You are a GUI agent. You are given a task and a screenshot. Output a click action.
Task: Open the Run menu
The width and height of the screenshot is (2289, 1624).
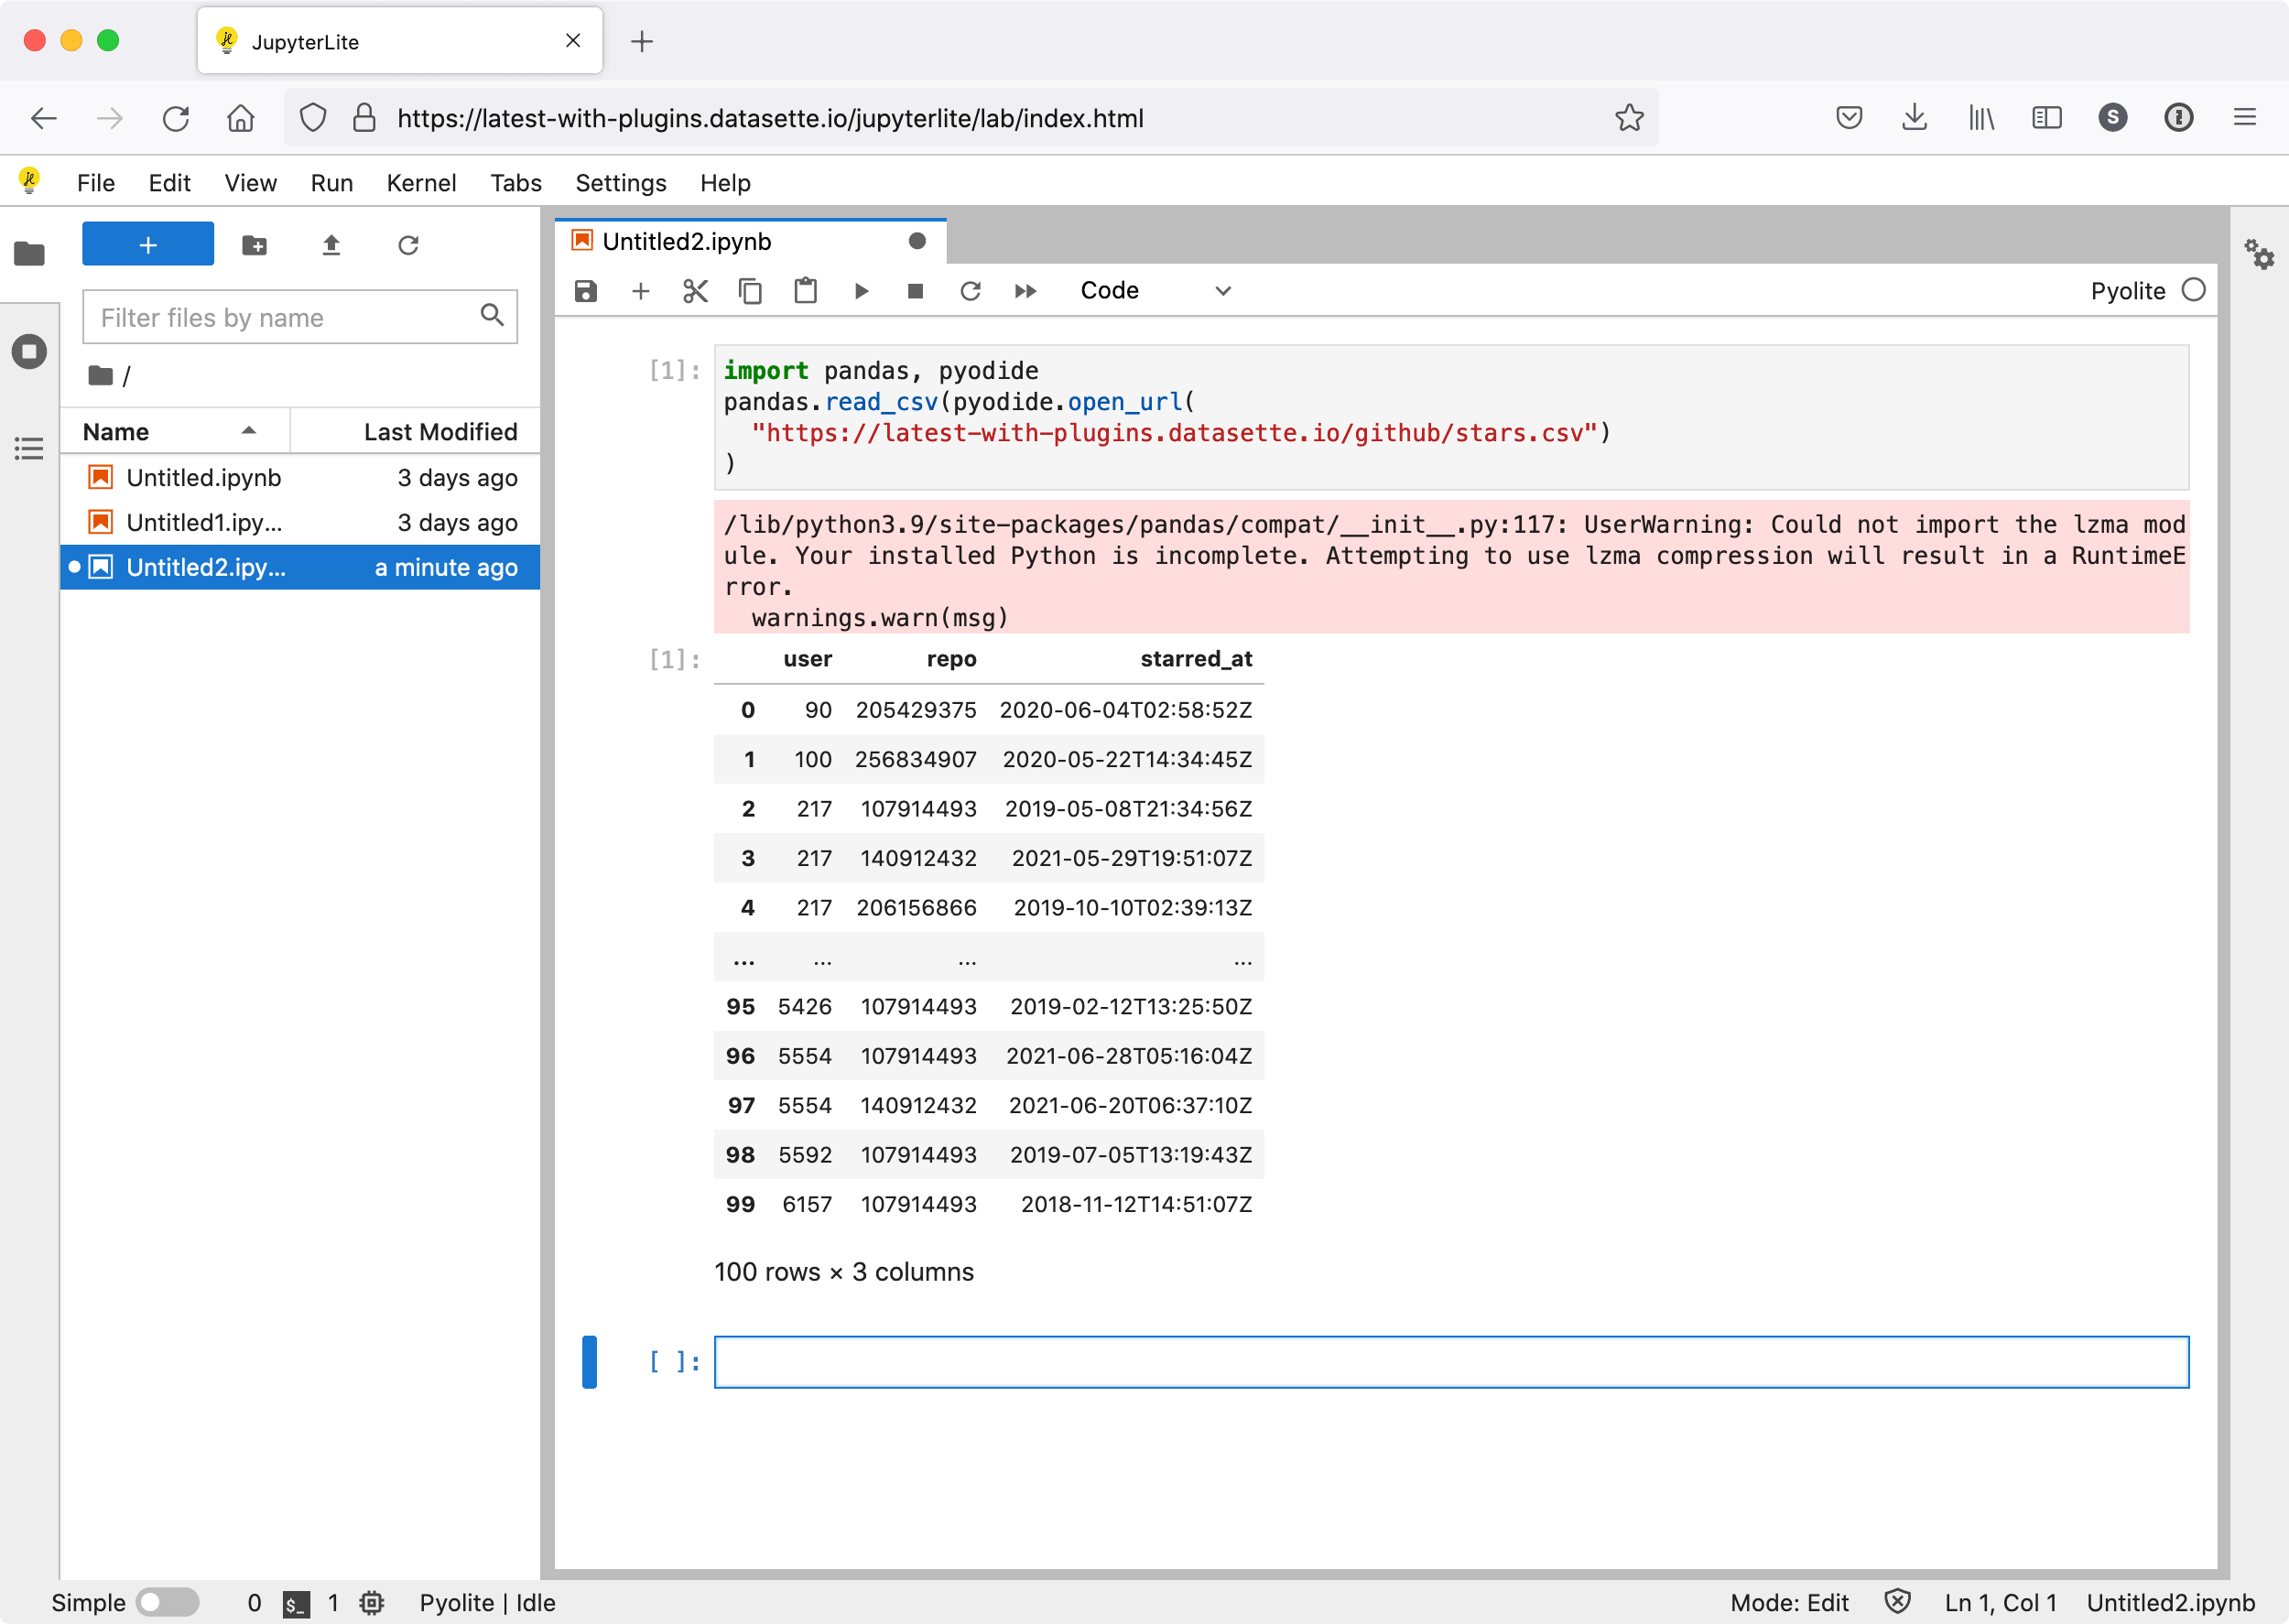point(331,183)
